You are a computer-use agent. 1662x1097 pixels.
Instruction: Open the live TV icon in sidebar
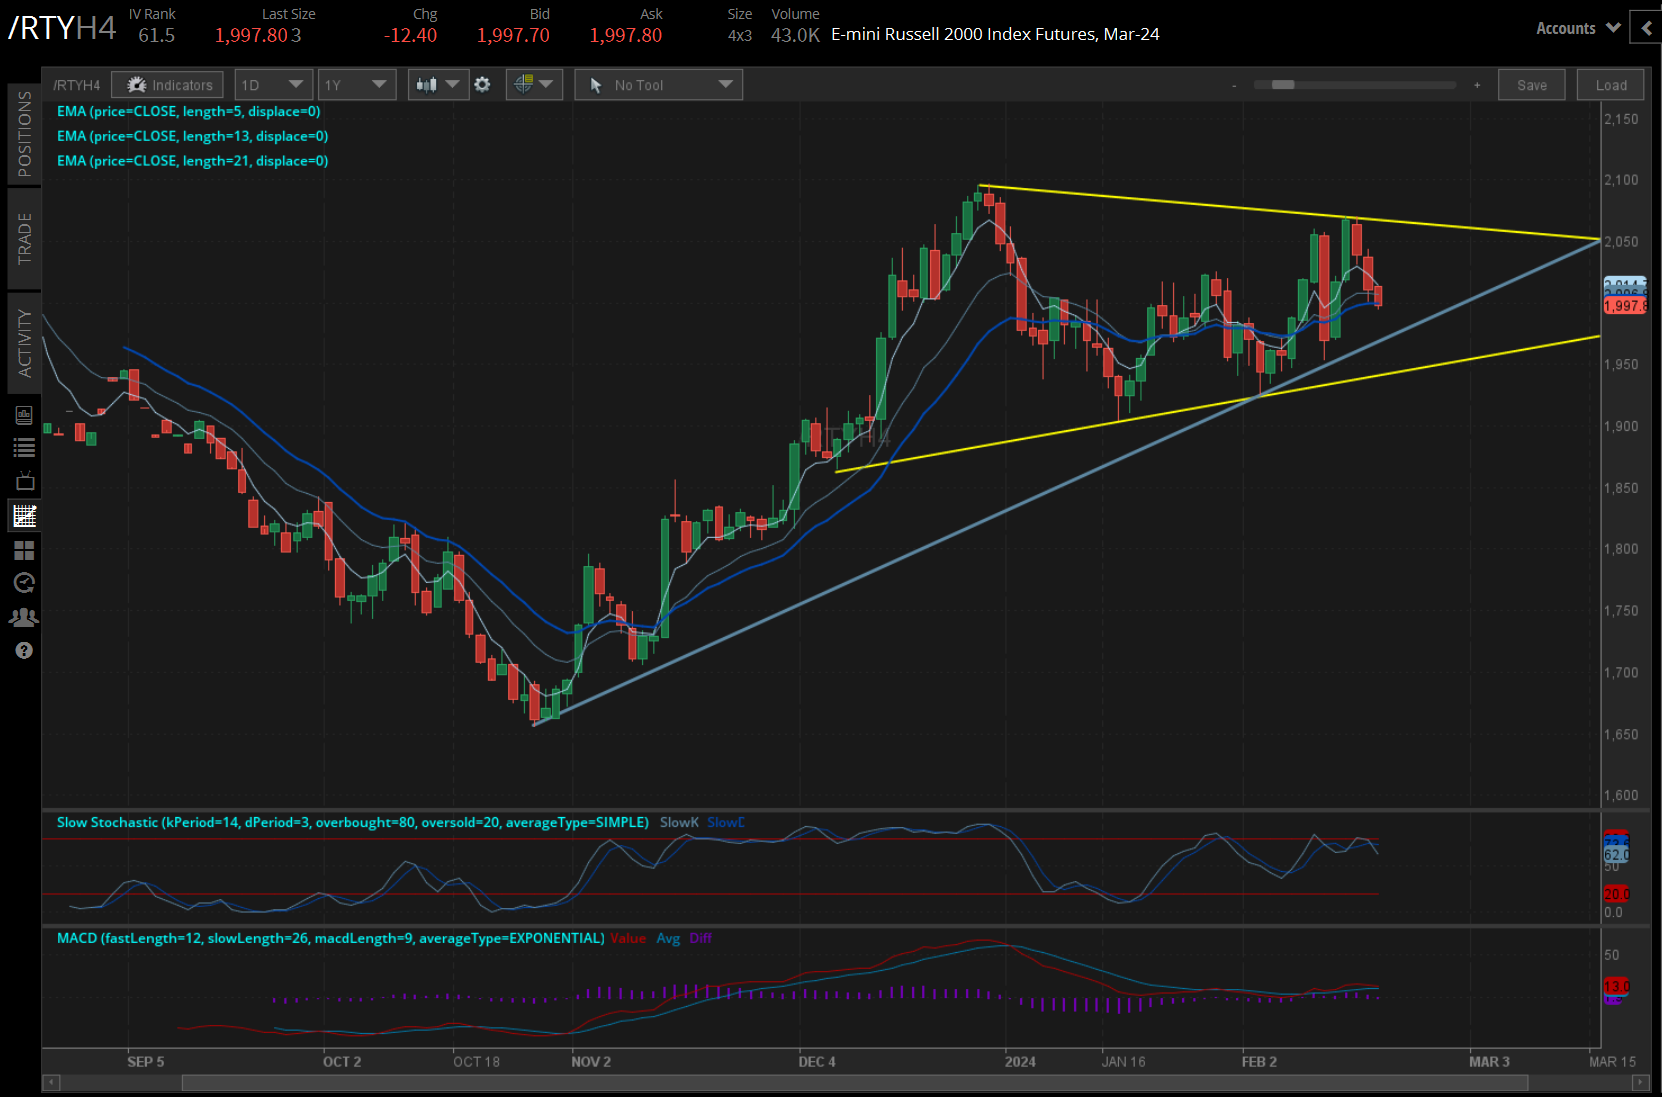pyautogui.click(x=24, y=481)
